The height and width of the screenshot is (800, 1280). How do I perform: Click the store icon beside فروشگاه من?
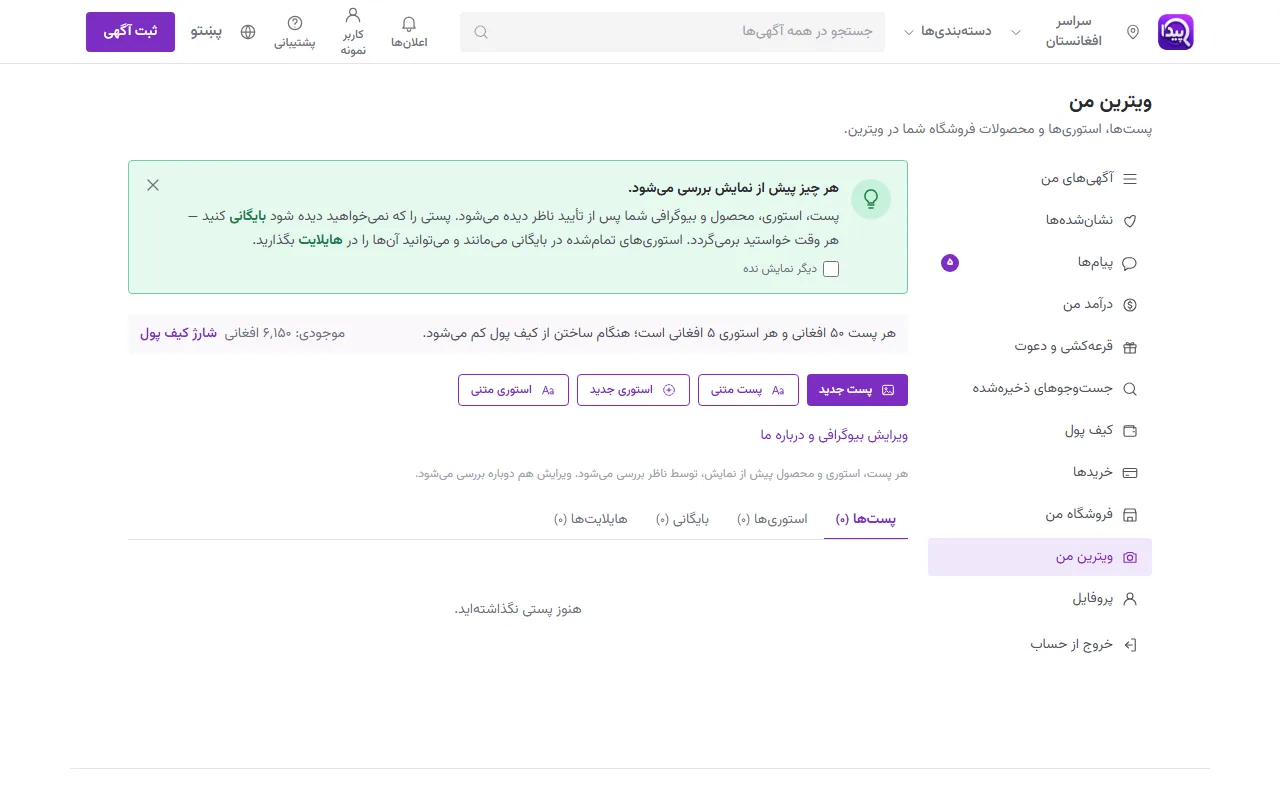pos(1131,515)
